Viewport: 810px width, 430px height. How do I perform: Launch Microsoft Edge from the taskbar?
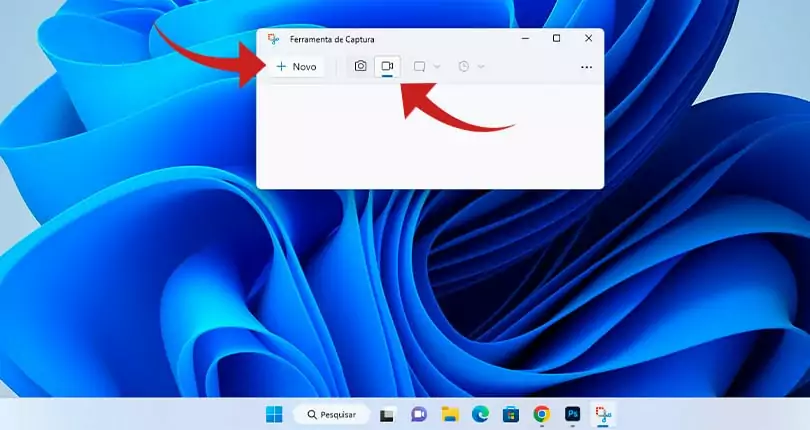coord(480,414)
